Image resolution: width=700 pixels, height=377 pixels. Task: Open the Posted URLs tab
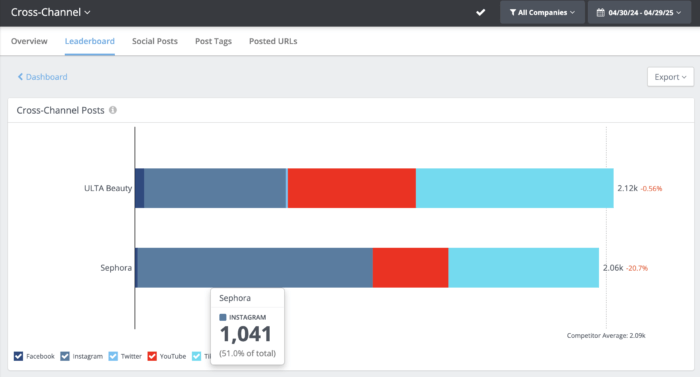coord(273,41)
